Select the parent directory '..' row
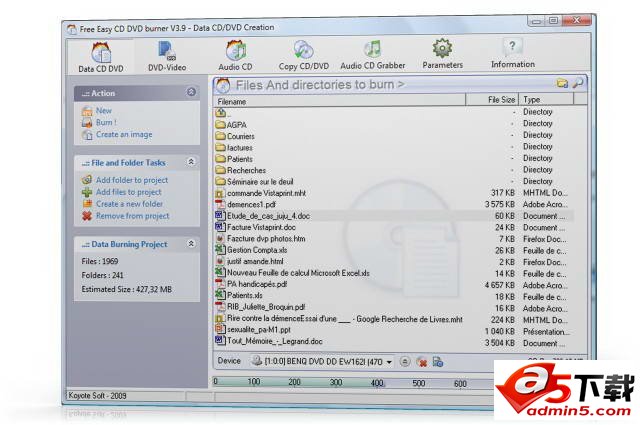The width and height of the screenshot is (640, 425). click(x=394, y=113)
